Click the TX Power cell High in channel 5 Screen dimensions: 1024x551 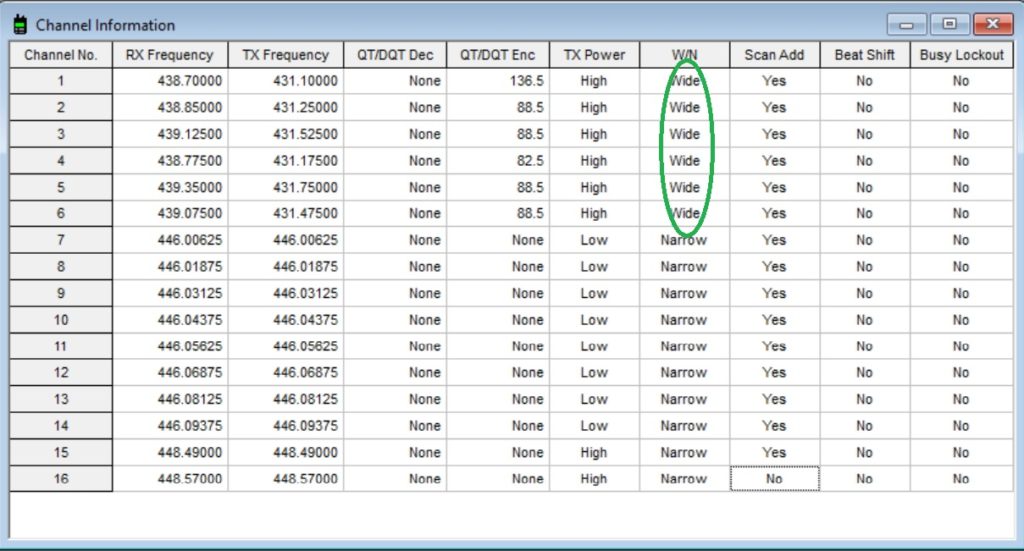[594, 187]
